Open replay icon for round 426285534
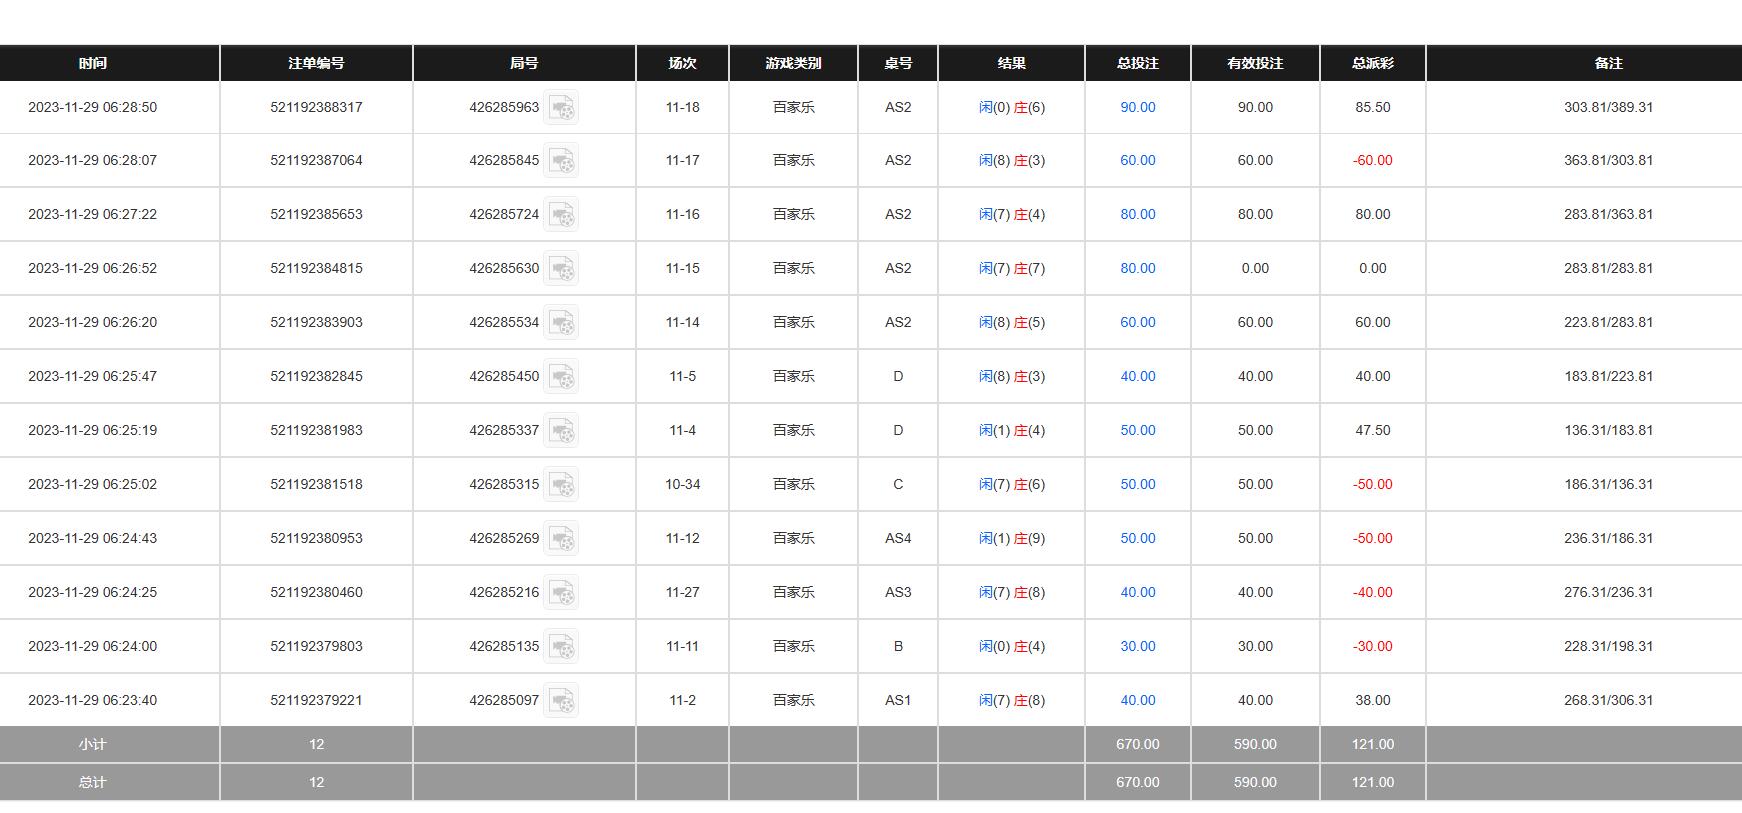The image size is (1742, 813). click(561, 323)
